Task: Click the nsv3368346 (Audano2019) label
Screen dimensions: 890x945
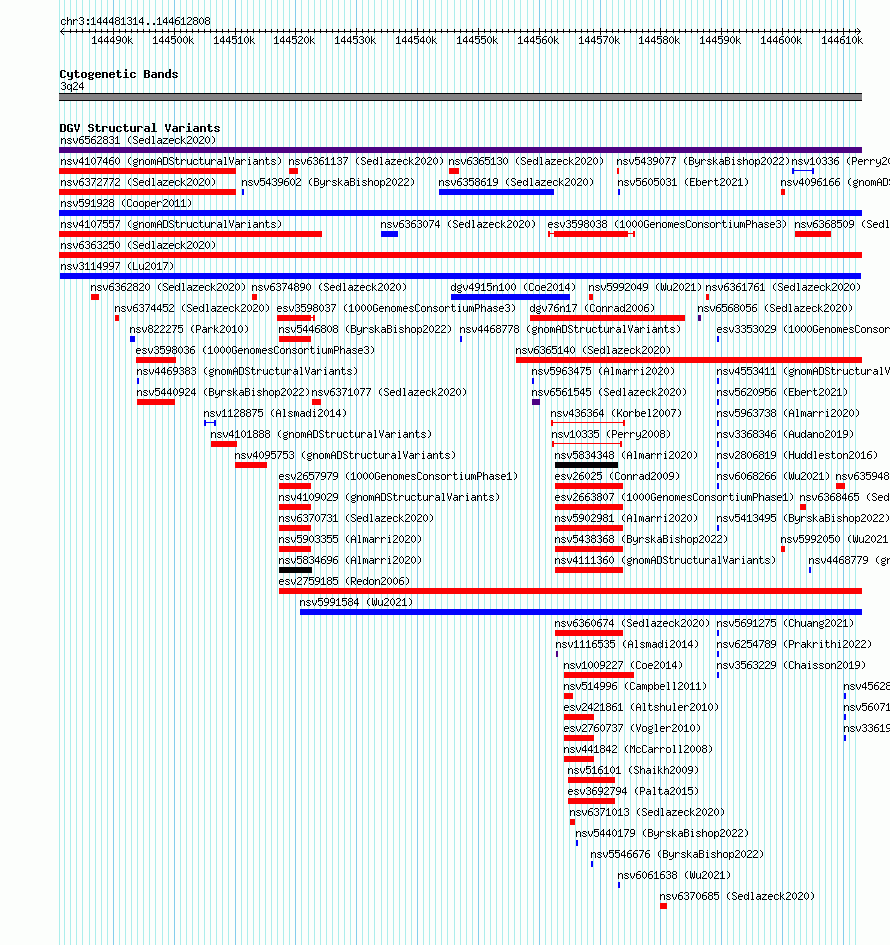Action: pos(785,435)
